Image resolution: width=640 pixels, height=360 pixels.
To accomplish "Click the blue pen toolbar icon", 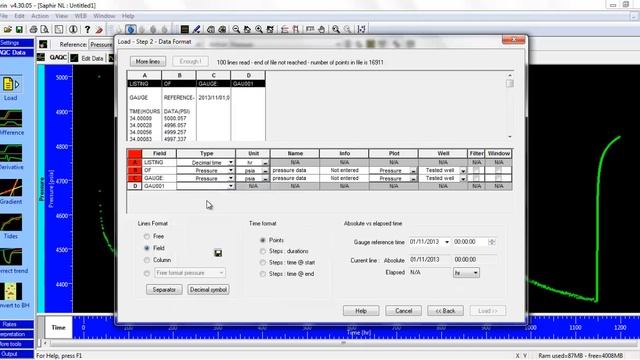I will tap(196, 29).
